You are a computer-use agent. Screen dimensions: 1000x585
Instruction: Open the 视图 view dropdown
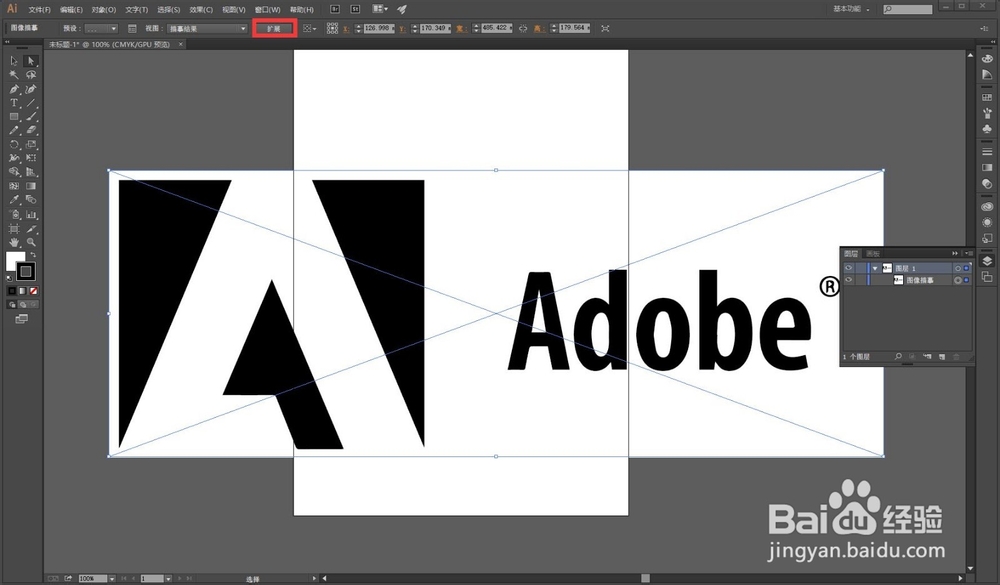coord(207,29)
